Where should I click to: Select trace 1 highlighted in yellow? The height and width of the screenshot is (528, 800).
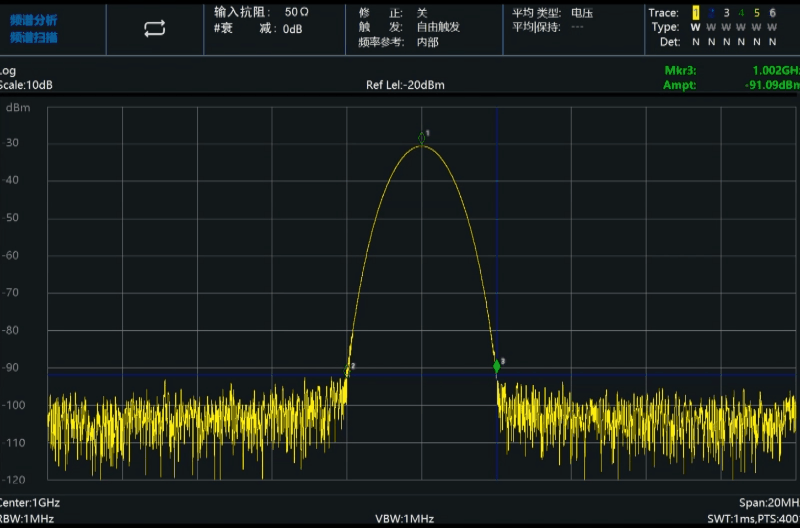click(x=696, y=13)
